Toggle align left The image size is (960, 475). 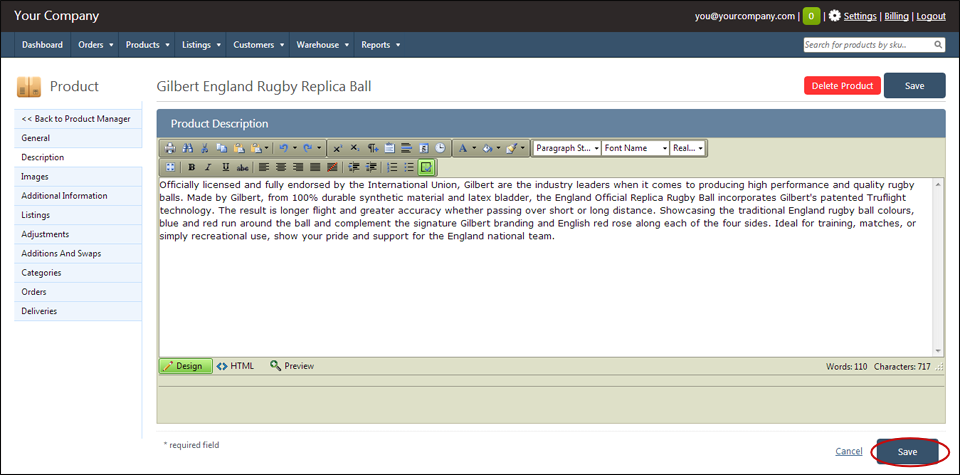[264, 167]
